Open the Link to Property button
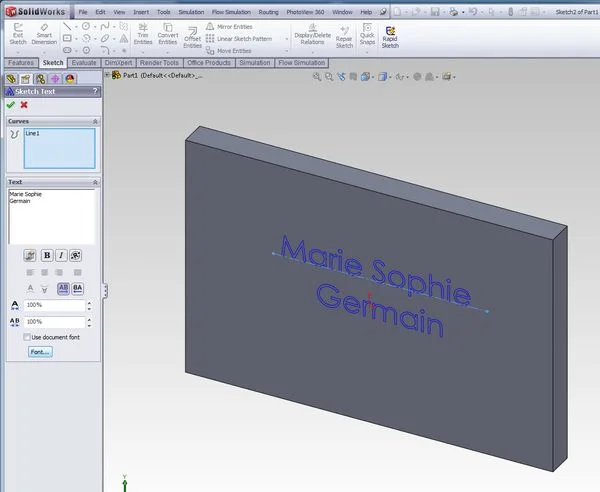The height and width of the screenshot is (492, 600). [29, 255]
